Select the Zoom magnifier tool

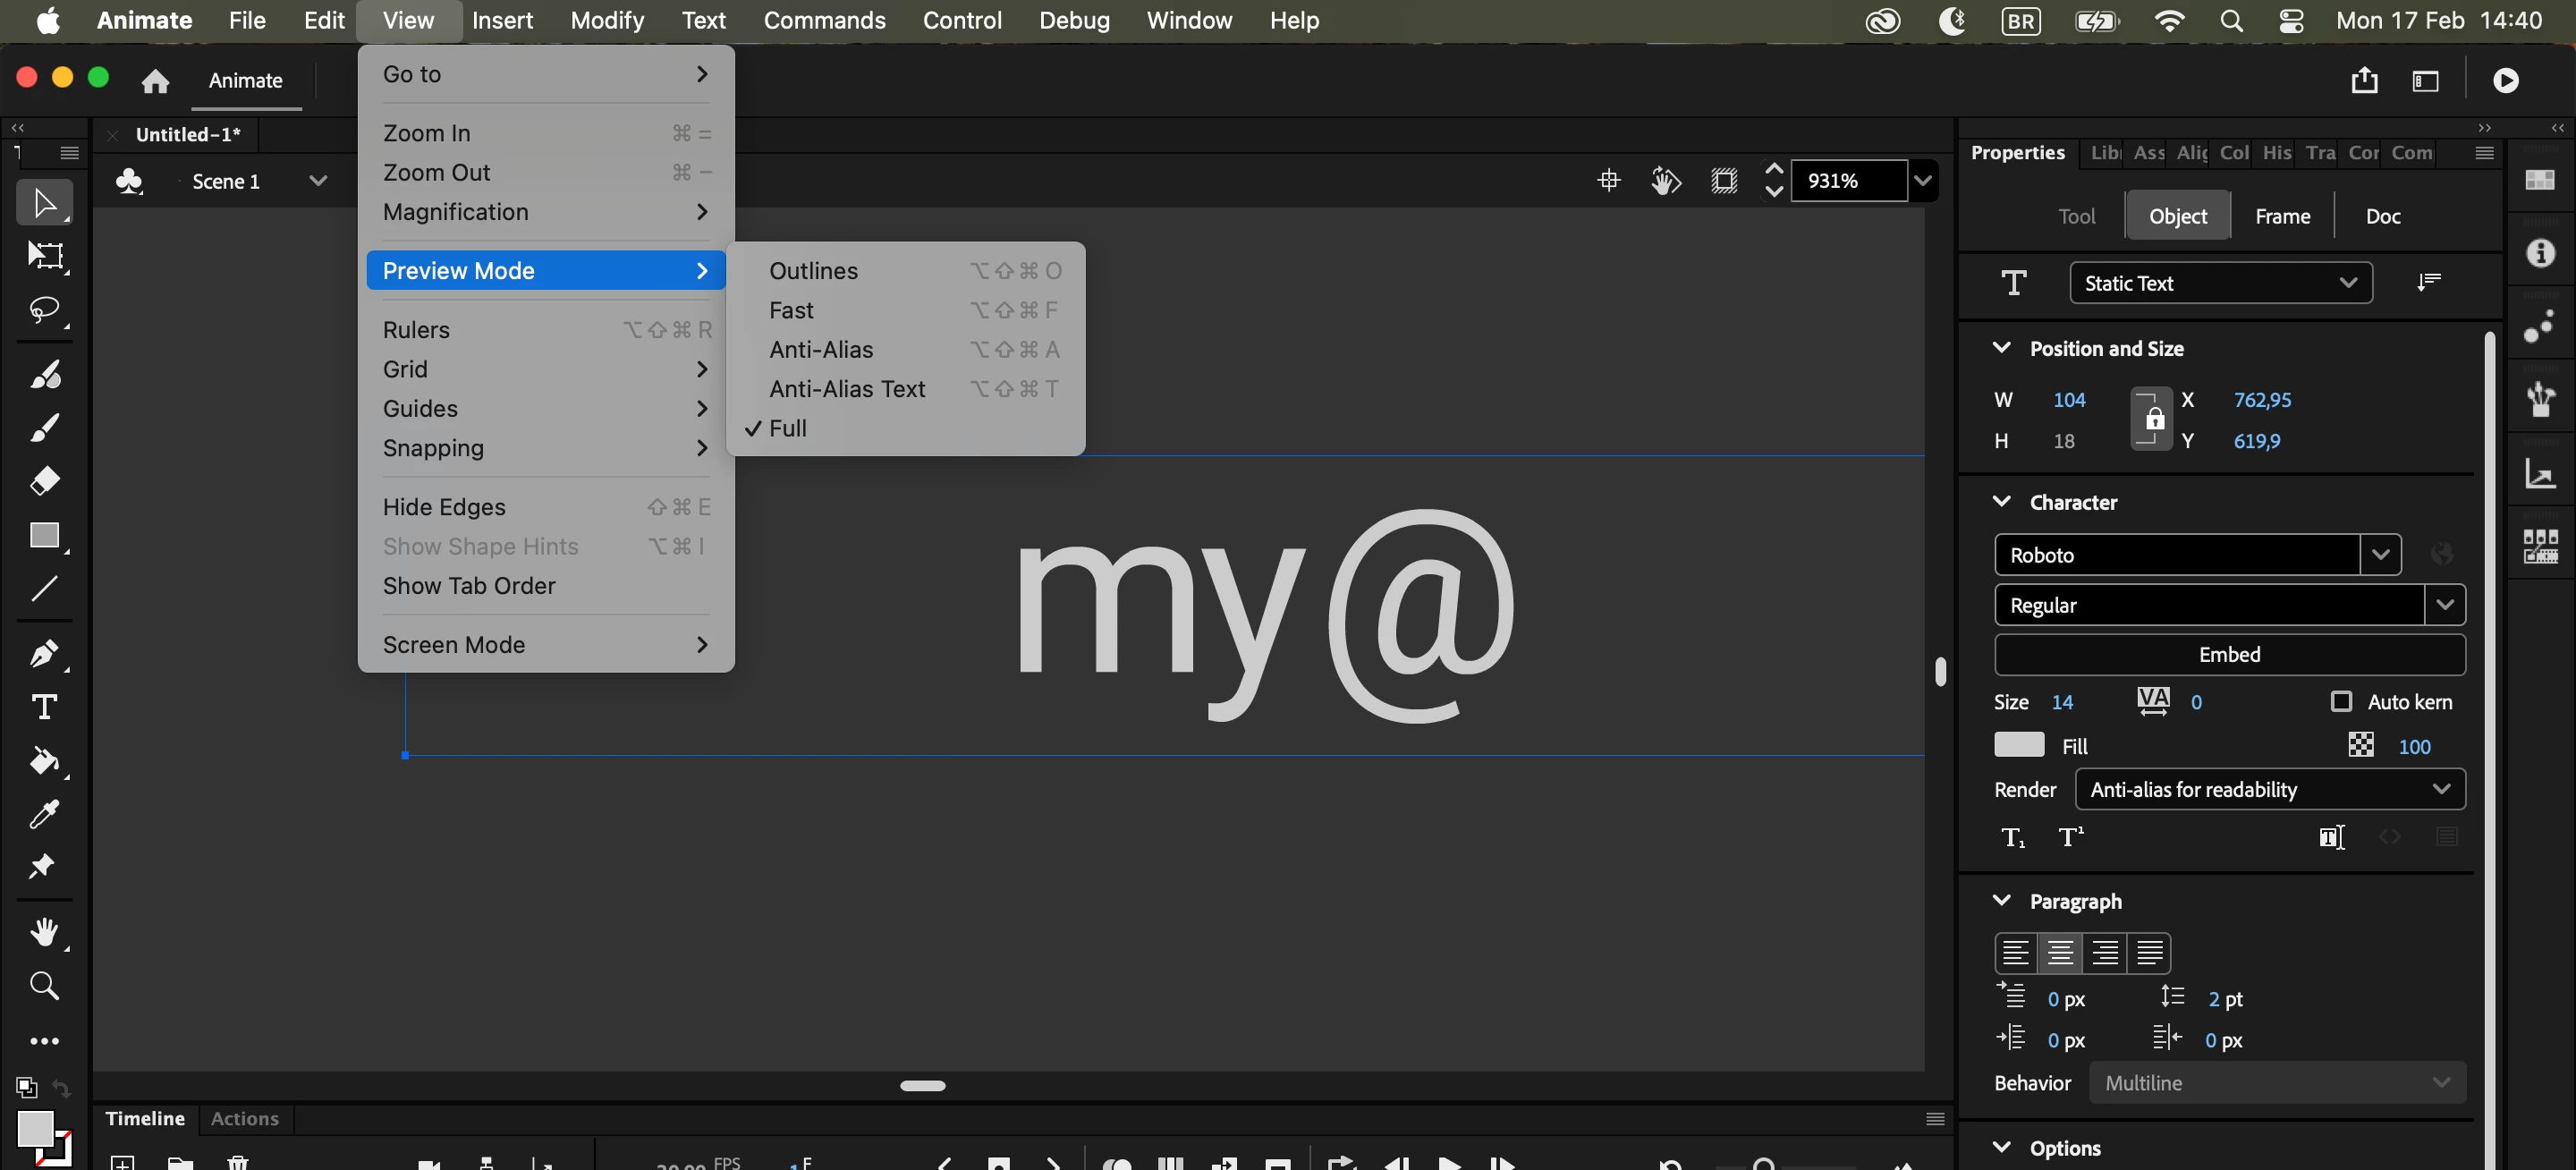pyautogui.click(x=44, y=986)
